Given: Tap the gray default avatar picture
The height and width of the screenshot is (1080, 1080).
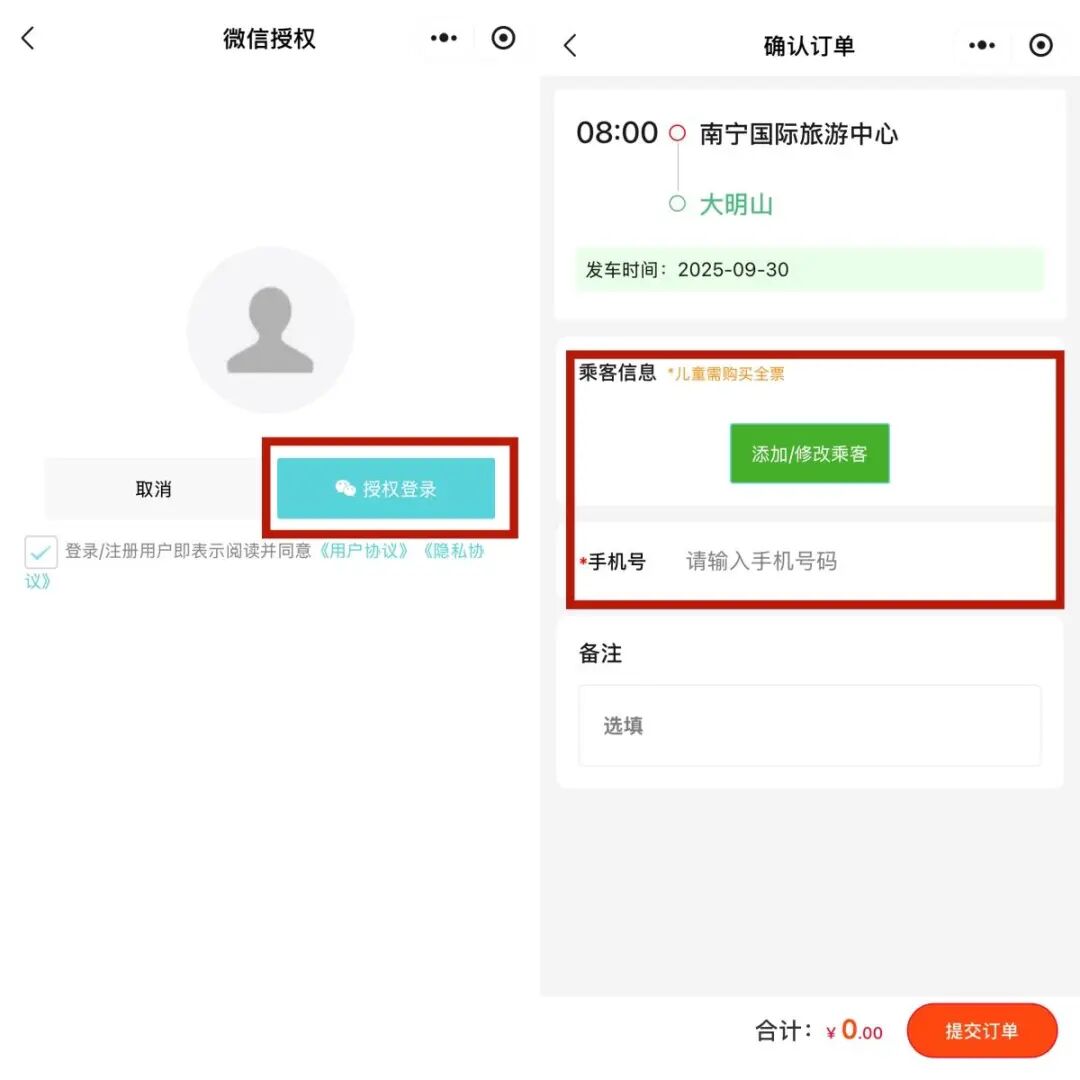Looking at the screenshot, I should pos(270,330).
